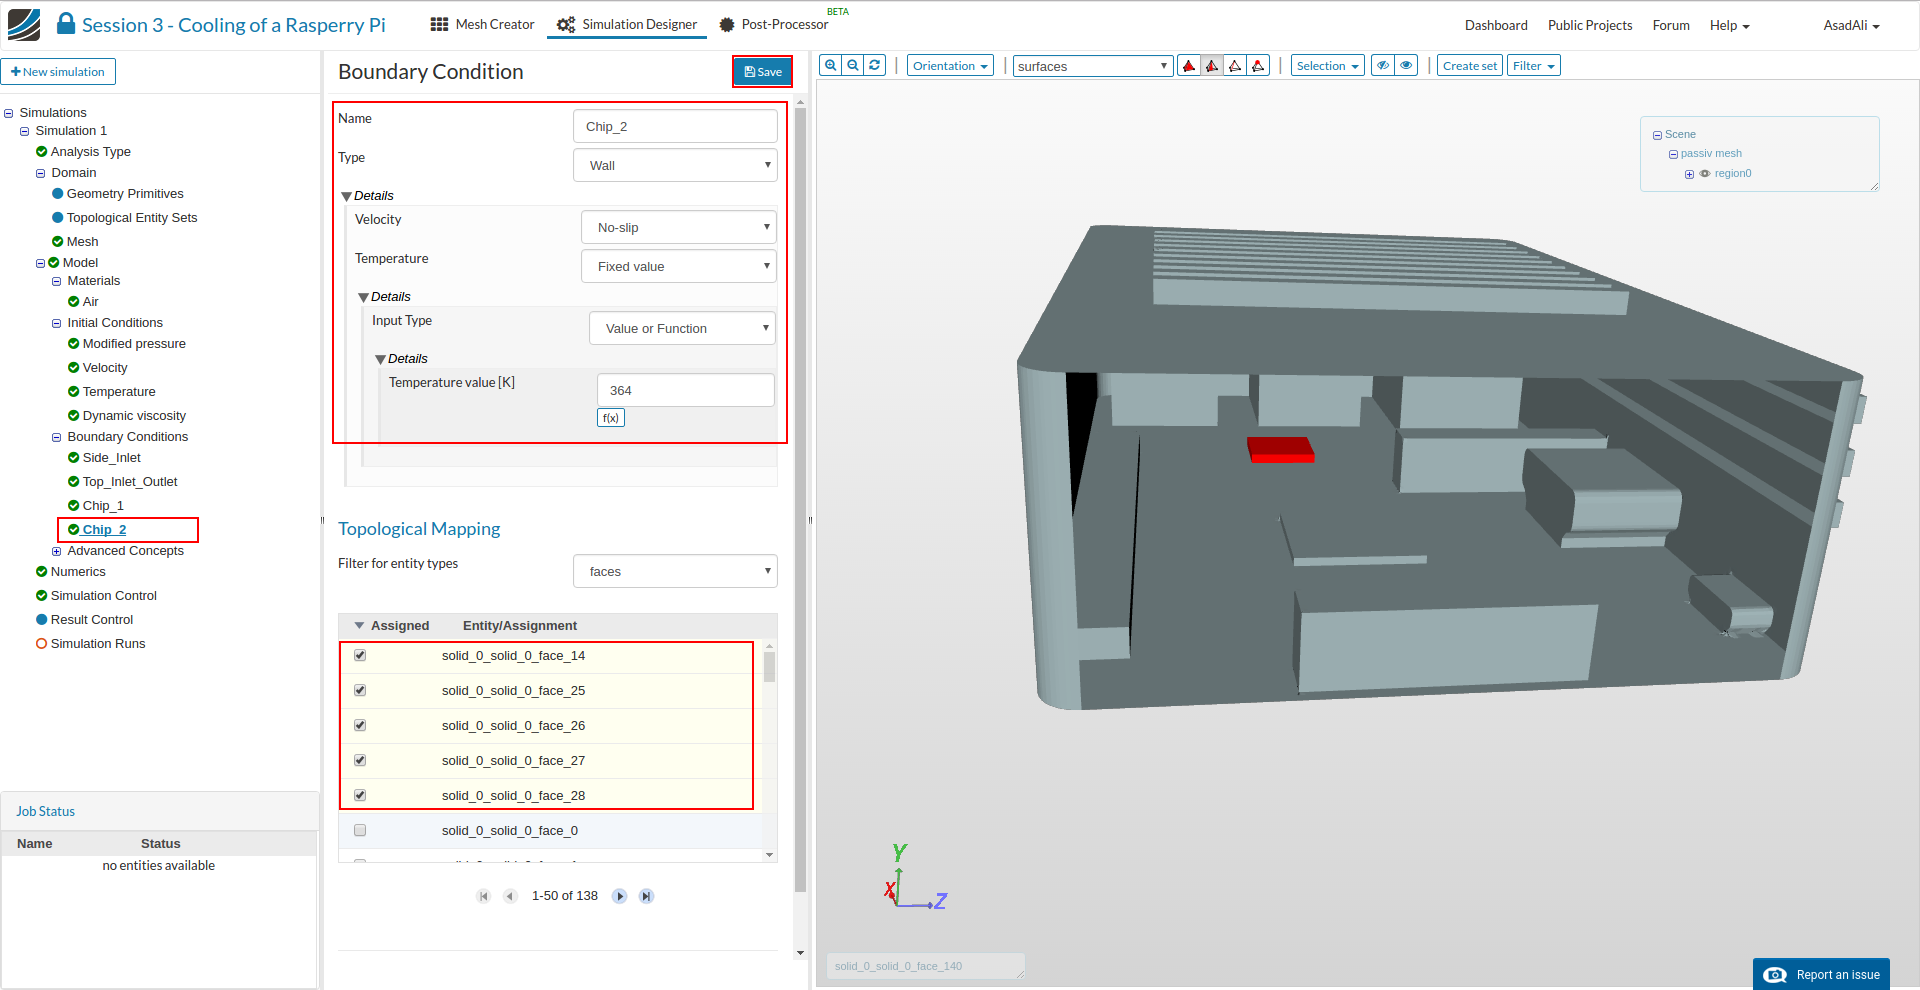Viewport: 1920px width, 990px height.
Task: Hide selection using crossed-eye icon
Action: click(x=1383, y=66)
